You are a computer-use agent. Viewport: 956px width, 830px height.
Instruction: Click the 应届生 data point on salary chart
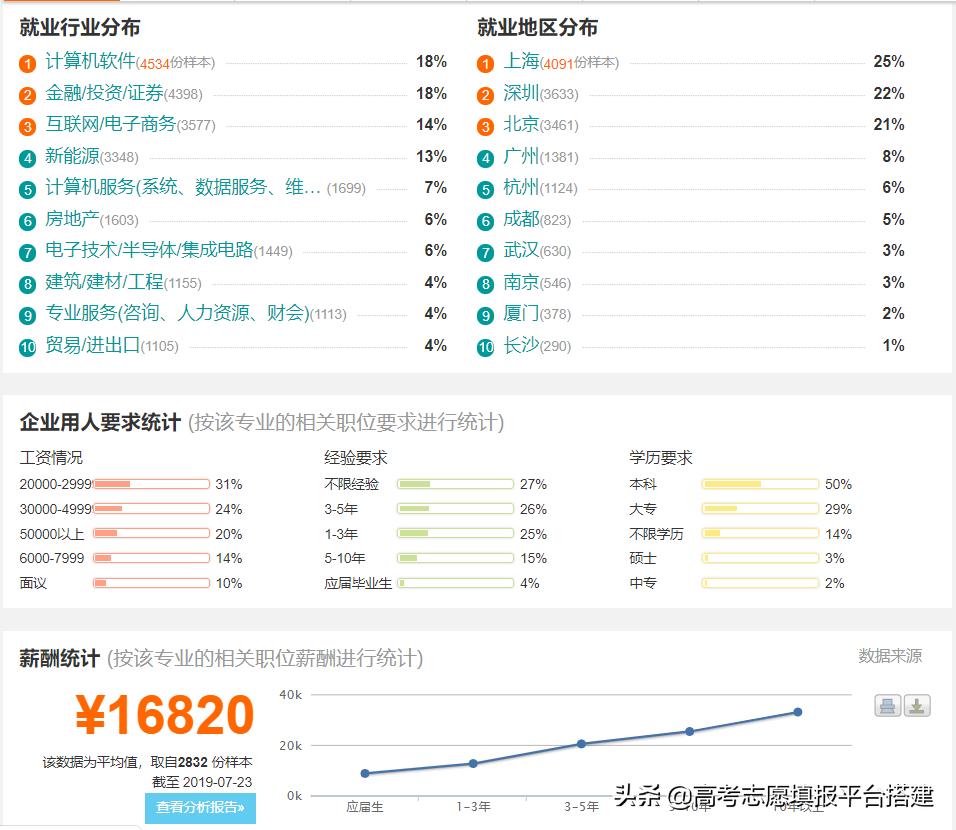point(364,773)
